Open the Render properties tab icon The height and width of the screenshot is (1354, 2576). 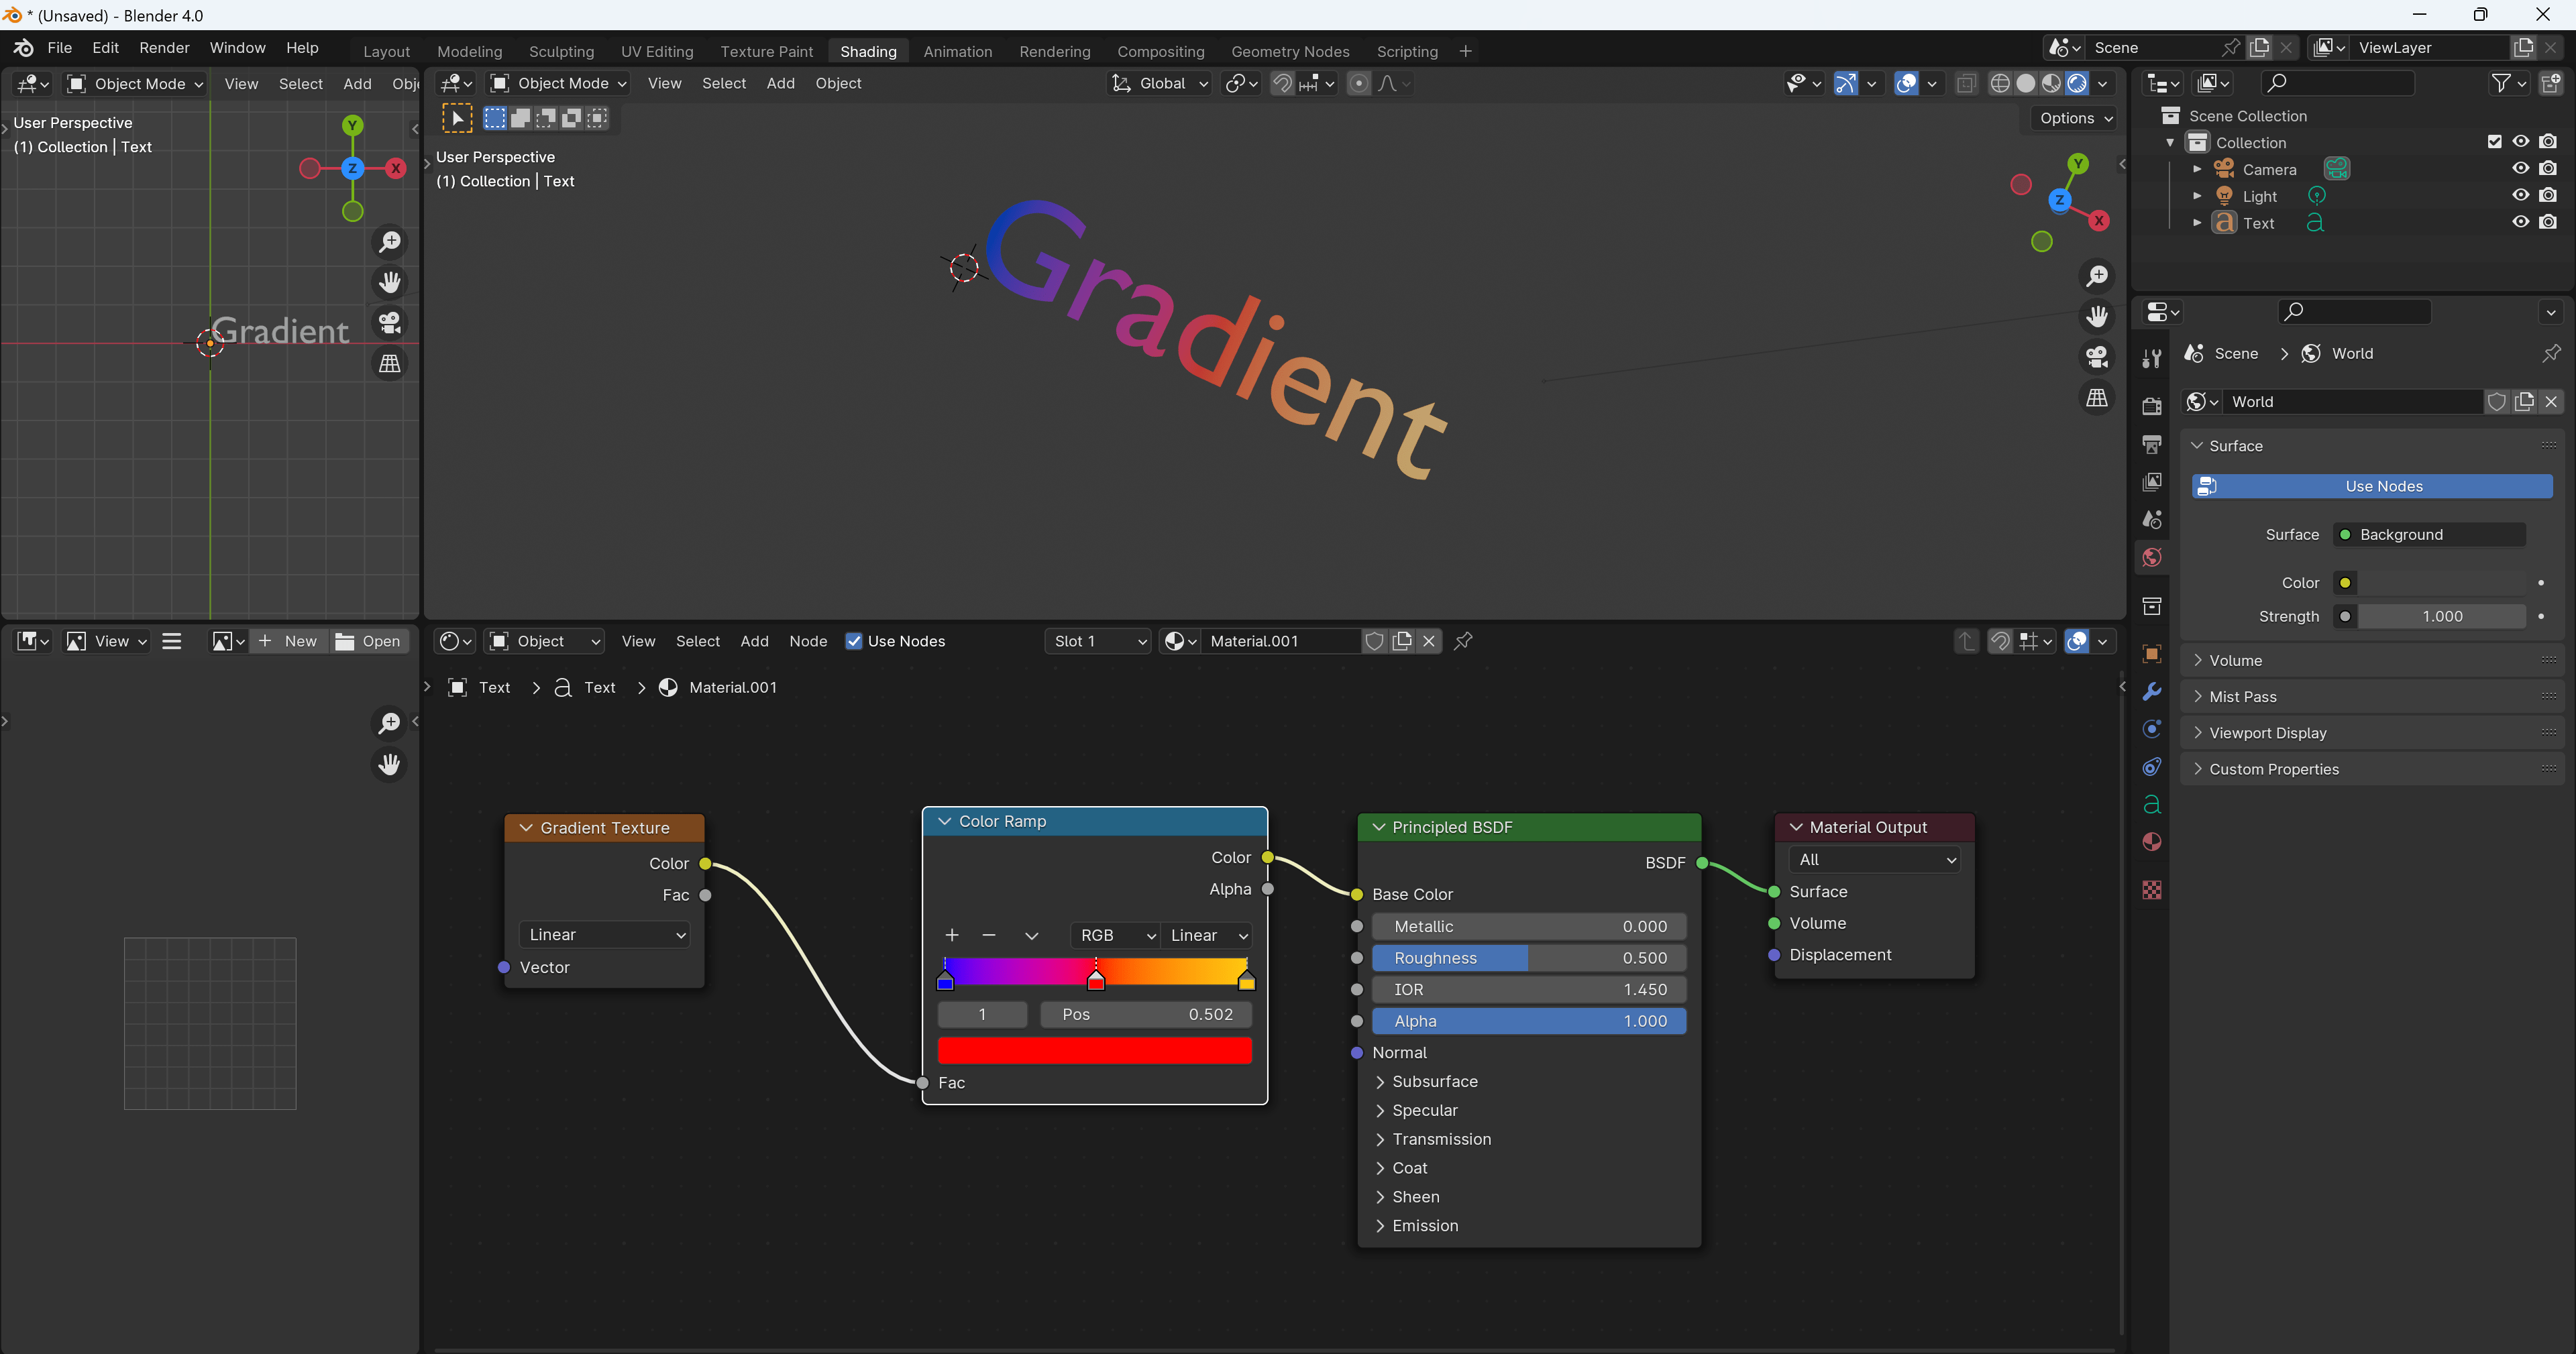point(2152,407)
